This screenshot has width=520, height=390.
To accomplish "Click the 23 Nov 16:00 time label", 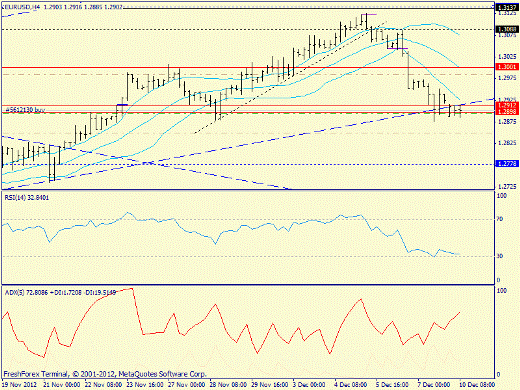I will click(145, 385).
